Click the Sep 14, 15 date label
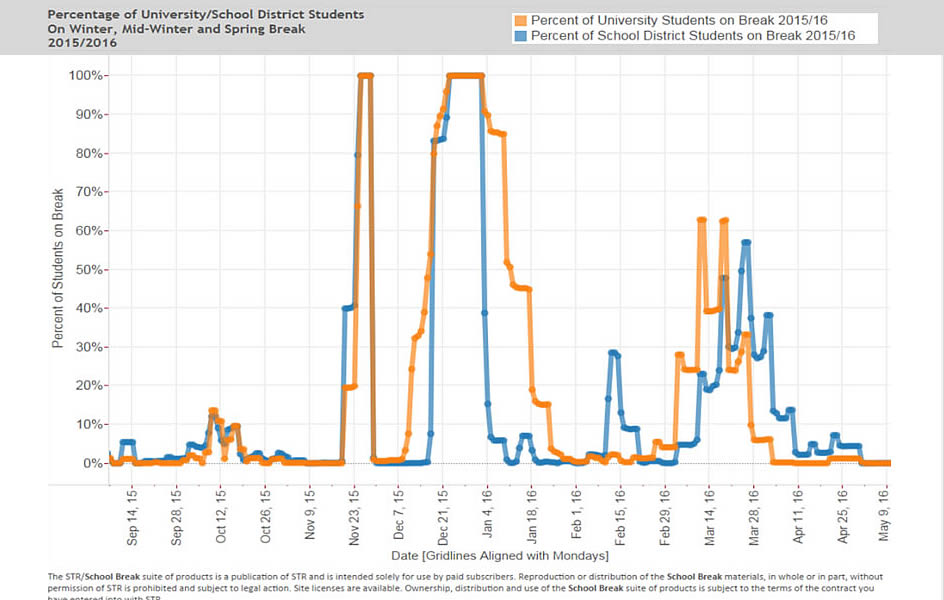This screenshot has width=944, height=600. tap(132, 518)
